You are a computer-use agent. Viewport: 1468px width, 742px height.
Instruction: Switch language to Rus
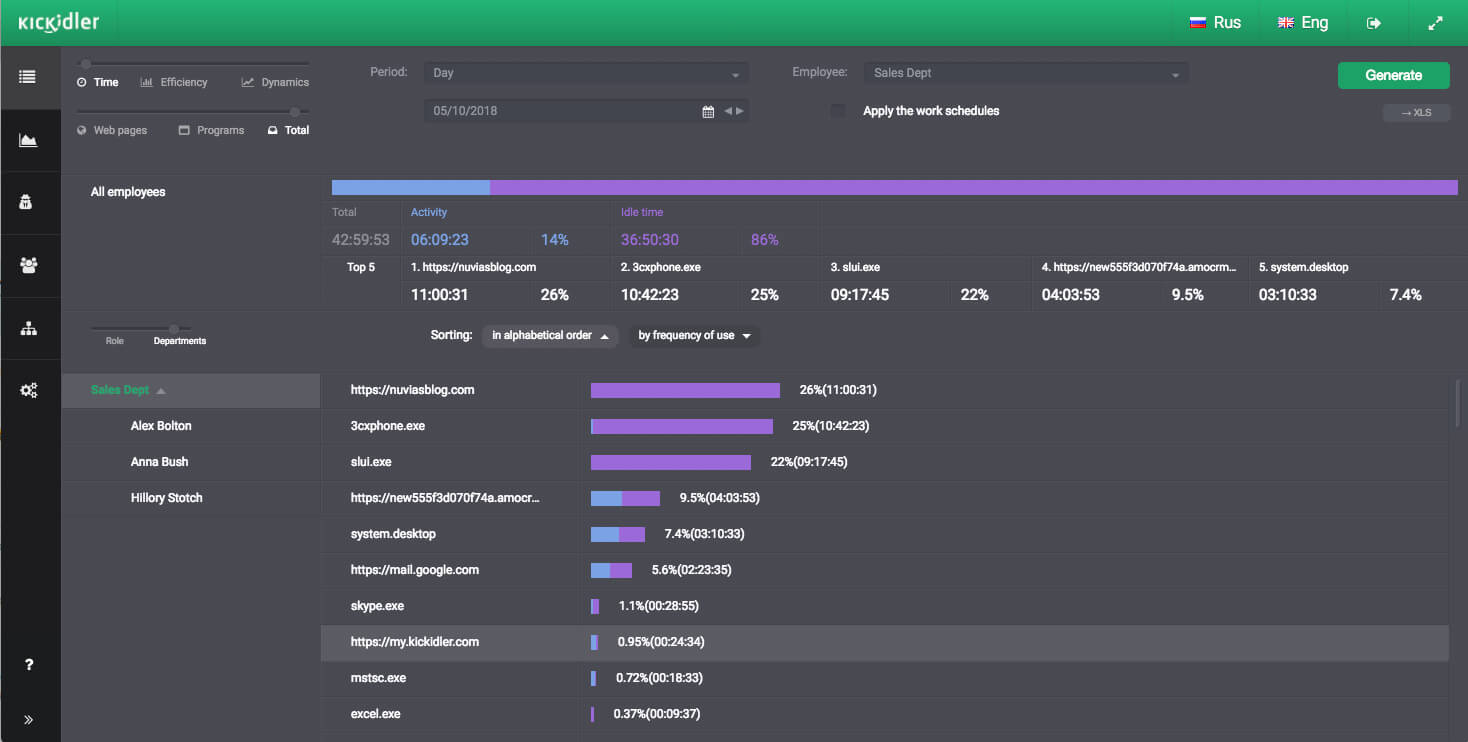pyautogui.click(x=1215, y=23)
